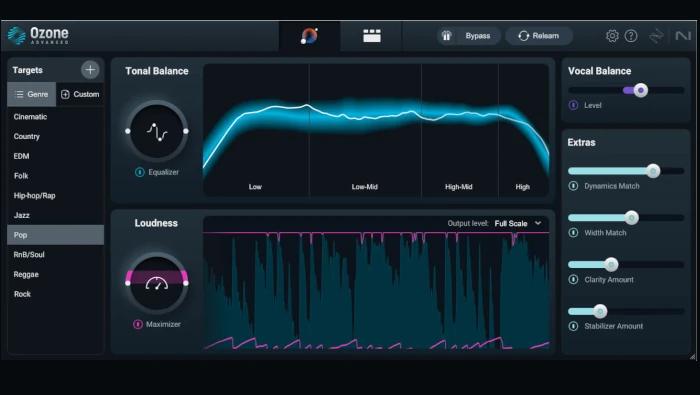Open the Master Assistant view icon
Screen dimensions: 700x395
tap(309, 36)
